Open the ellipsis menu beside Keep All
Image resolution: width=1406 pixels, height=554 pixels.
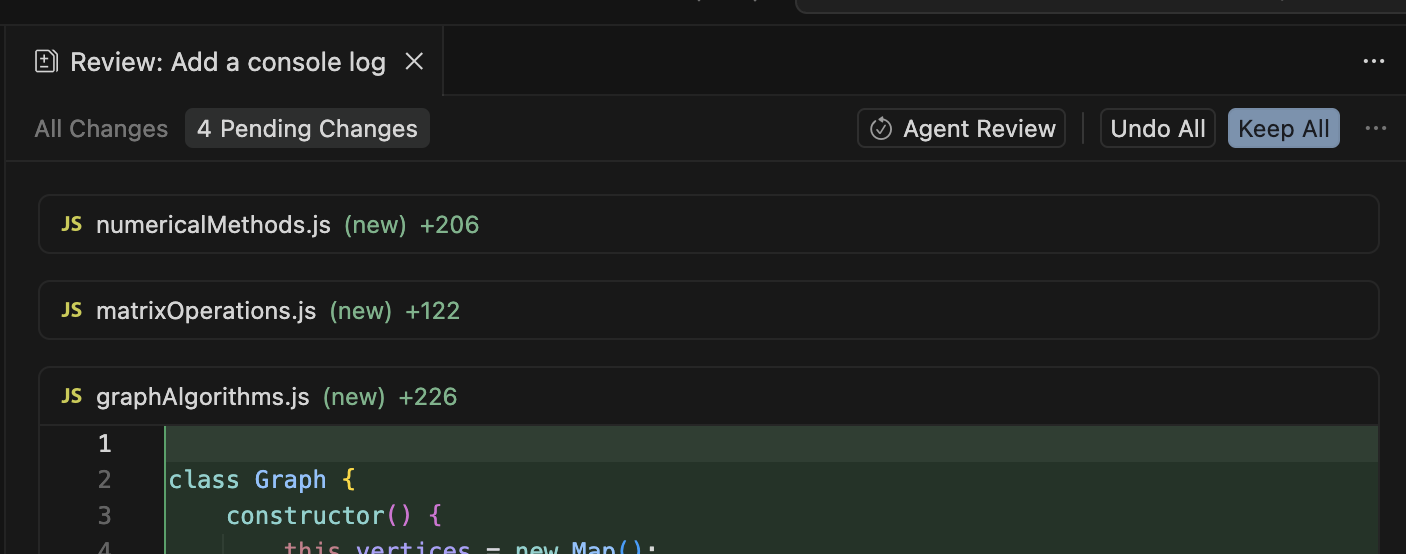(1376, 129)
